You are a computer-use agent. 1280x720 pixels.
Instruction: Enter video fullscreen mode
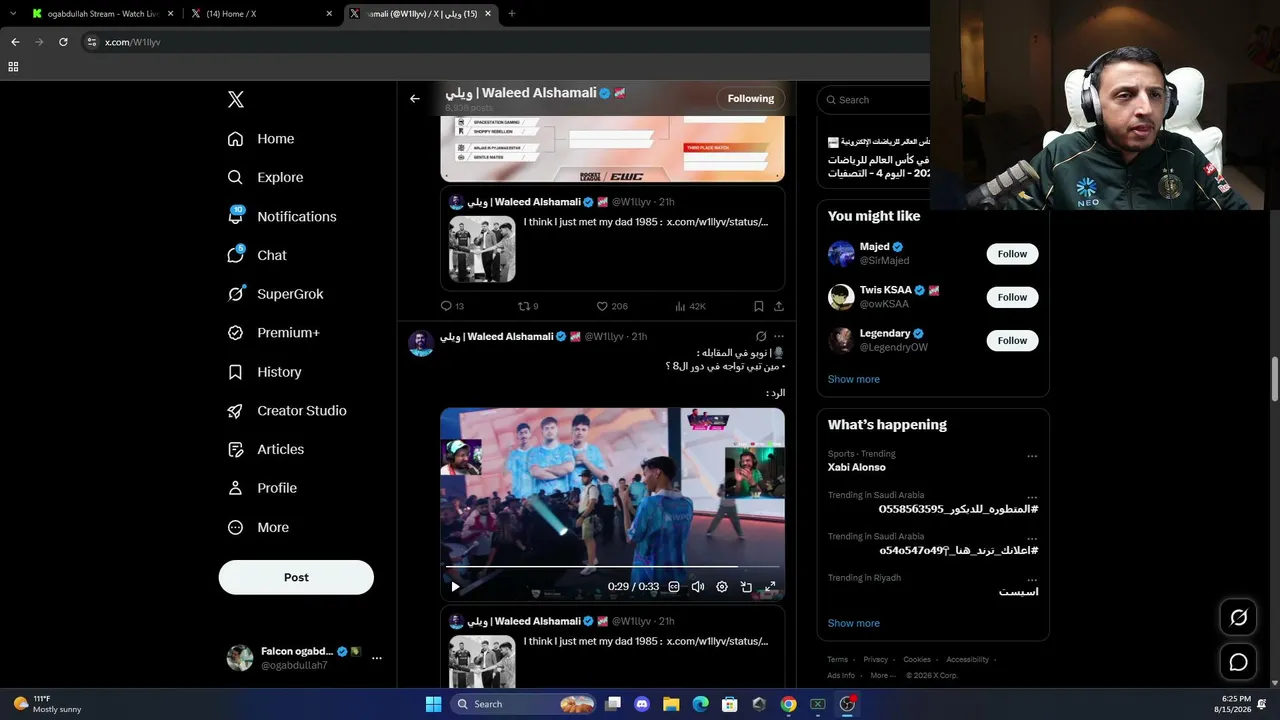(x=770, y=587)
